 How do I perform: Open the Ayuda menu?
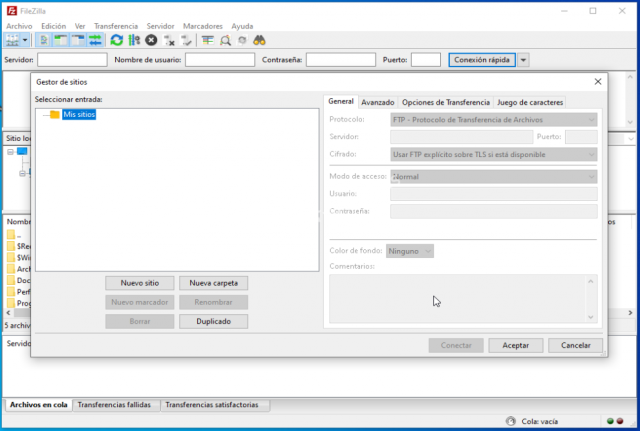click(x=242, y=26)
